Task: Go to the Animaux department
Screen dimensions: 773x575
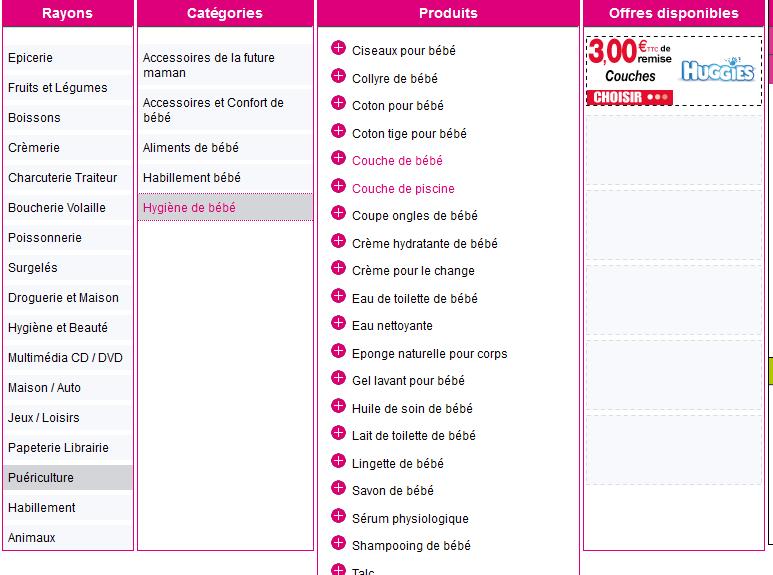Action: [x=32, y=537]
